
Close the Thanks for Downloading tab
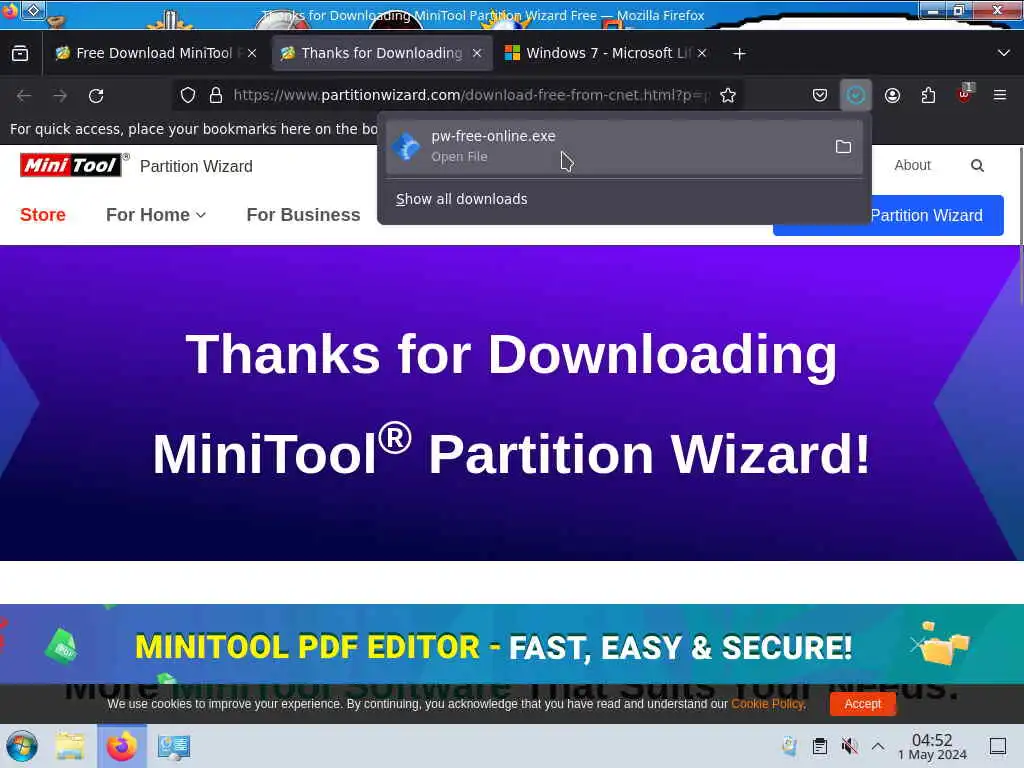coord(477,54)
